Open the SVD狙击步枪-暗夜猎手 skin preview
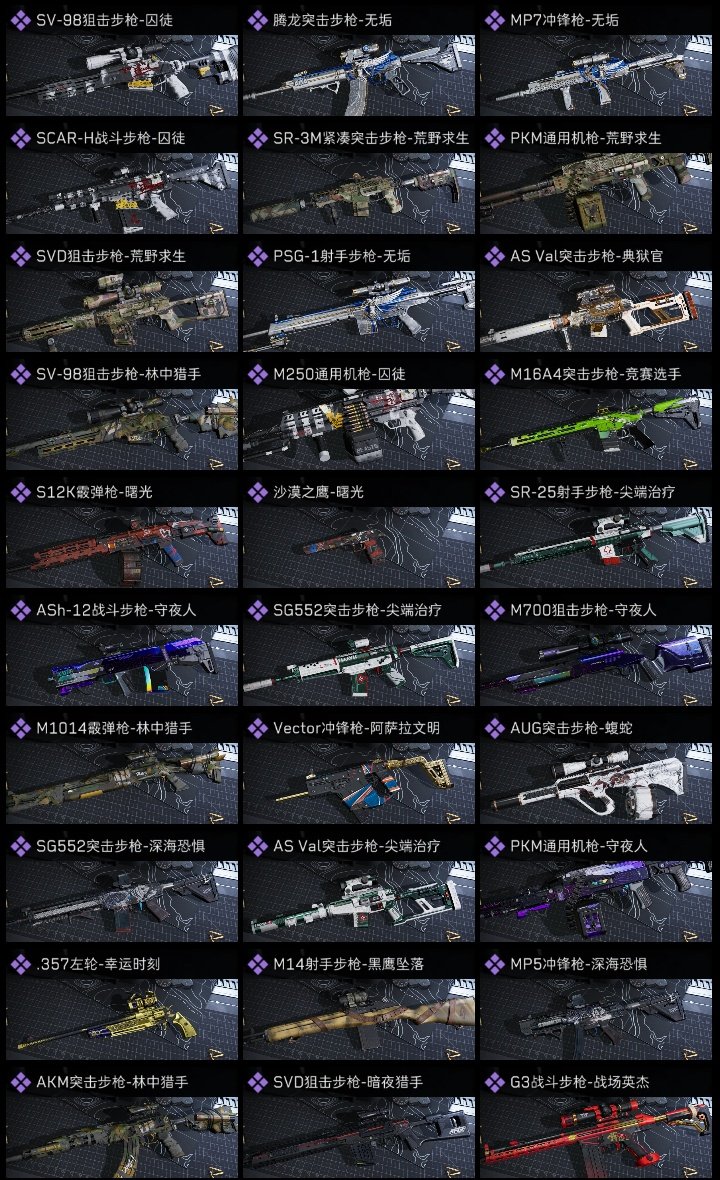Image resolution: width=720 pixels, height=1180 pixels. pyautogui.click(x=359, y=1136)
